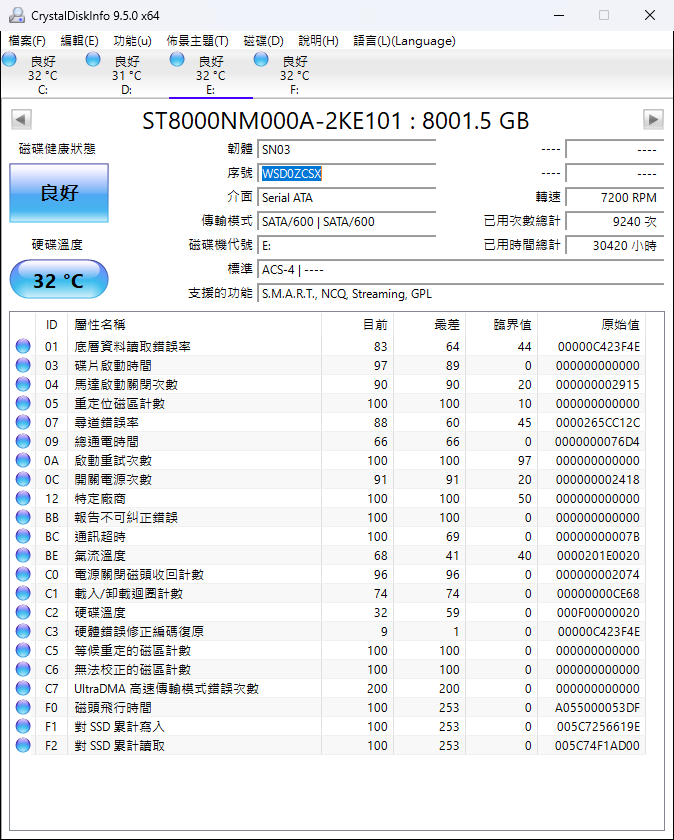Click status orb for attribute F2 row

click(x=23, y=746)
